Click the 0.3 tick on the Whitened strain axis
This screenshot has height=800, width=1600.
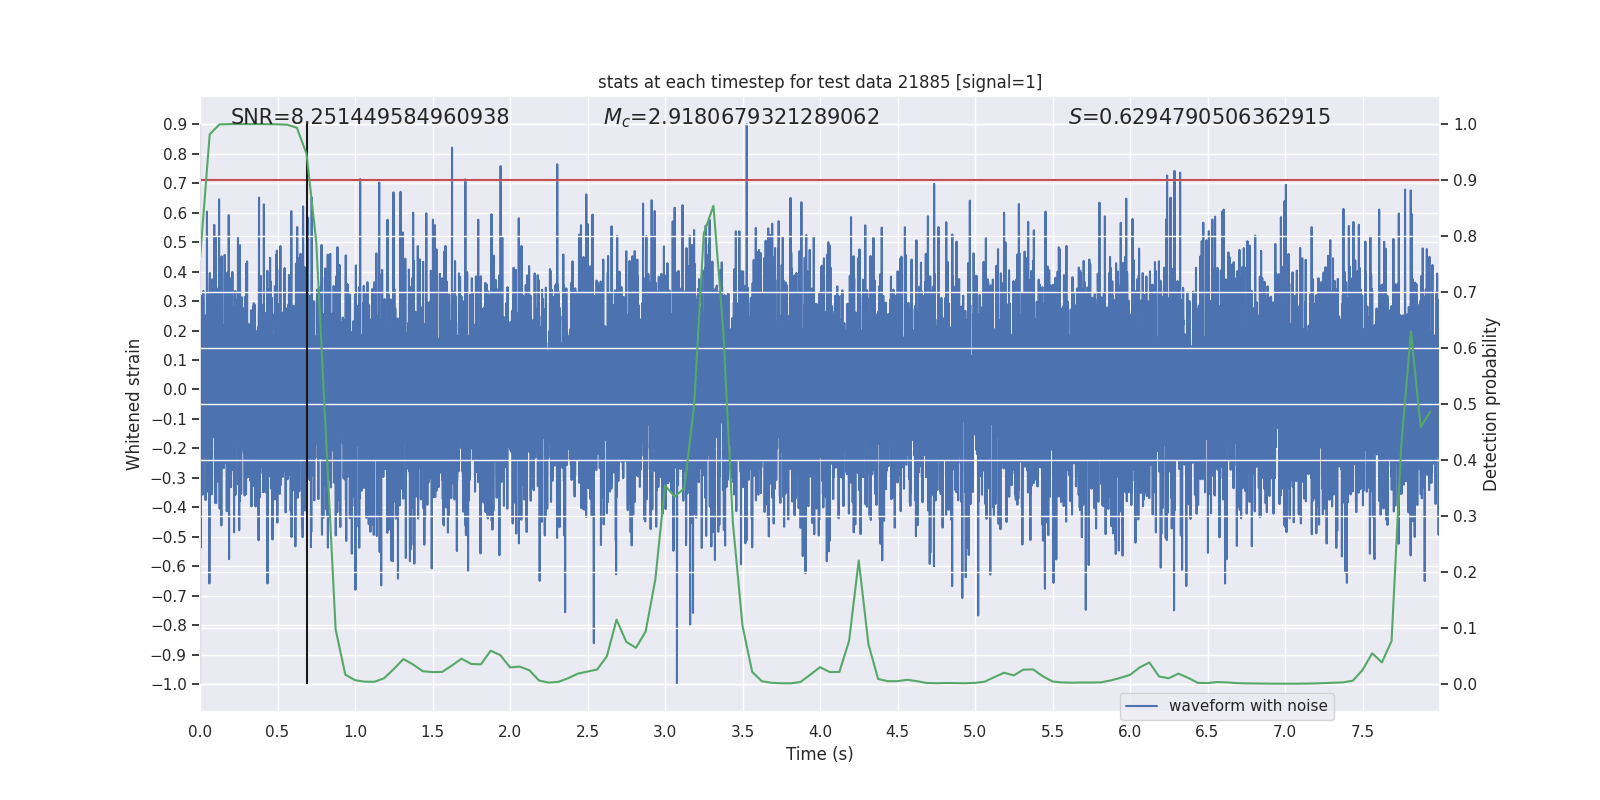click(x=175, y=302)
